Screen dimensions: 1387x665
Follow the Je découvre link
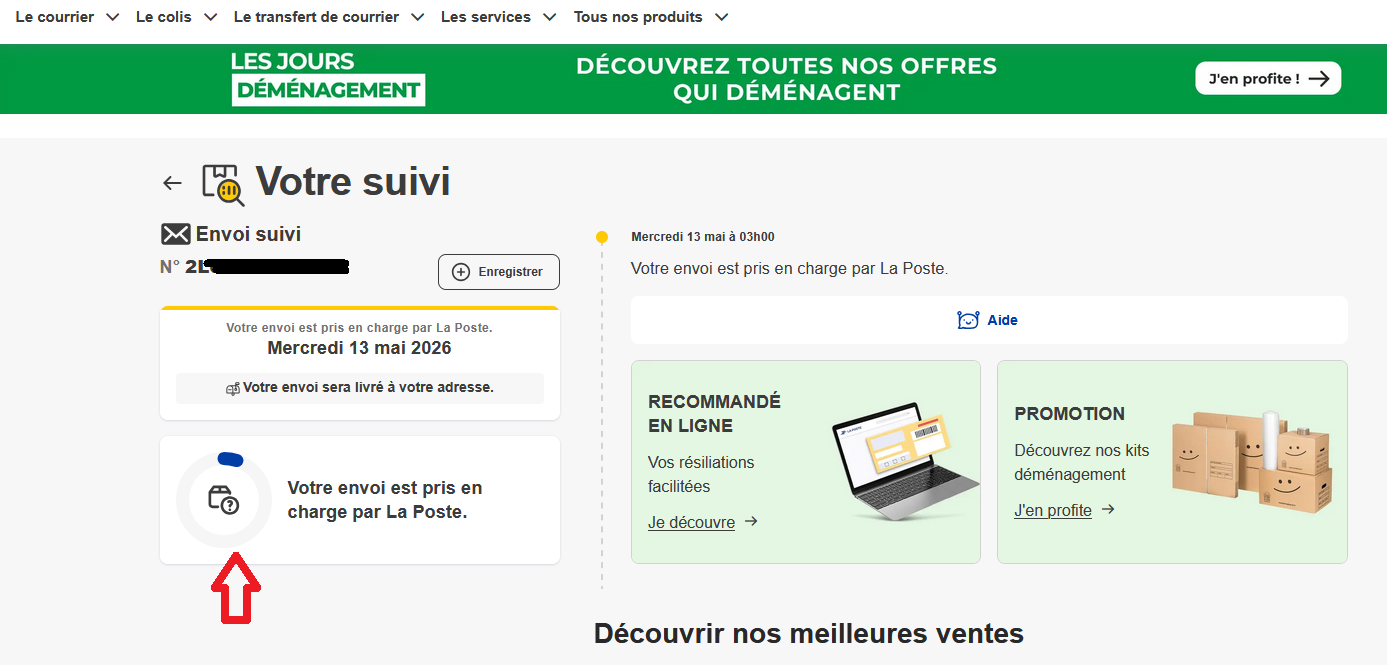(x=691, y=522)
